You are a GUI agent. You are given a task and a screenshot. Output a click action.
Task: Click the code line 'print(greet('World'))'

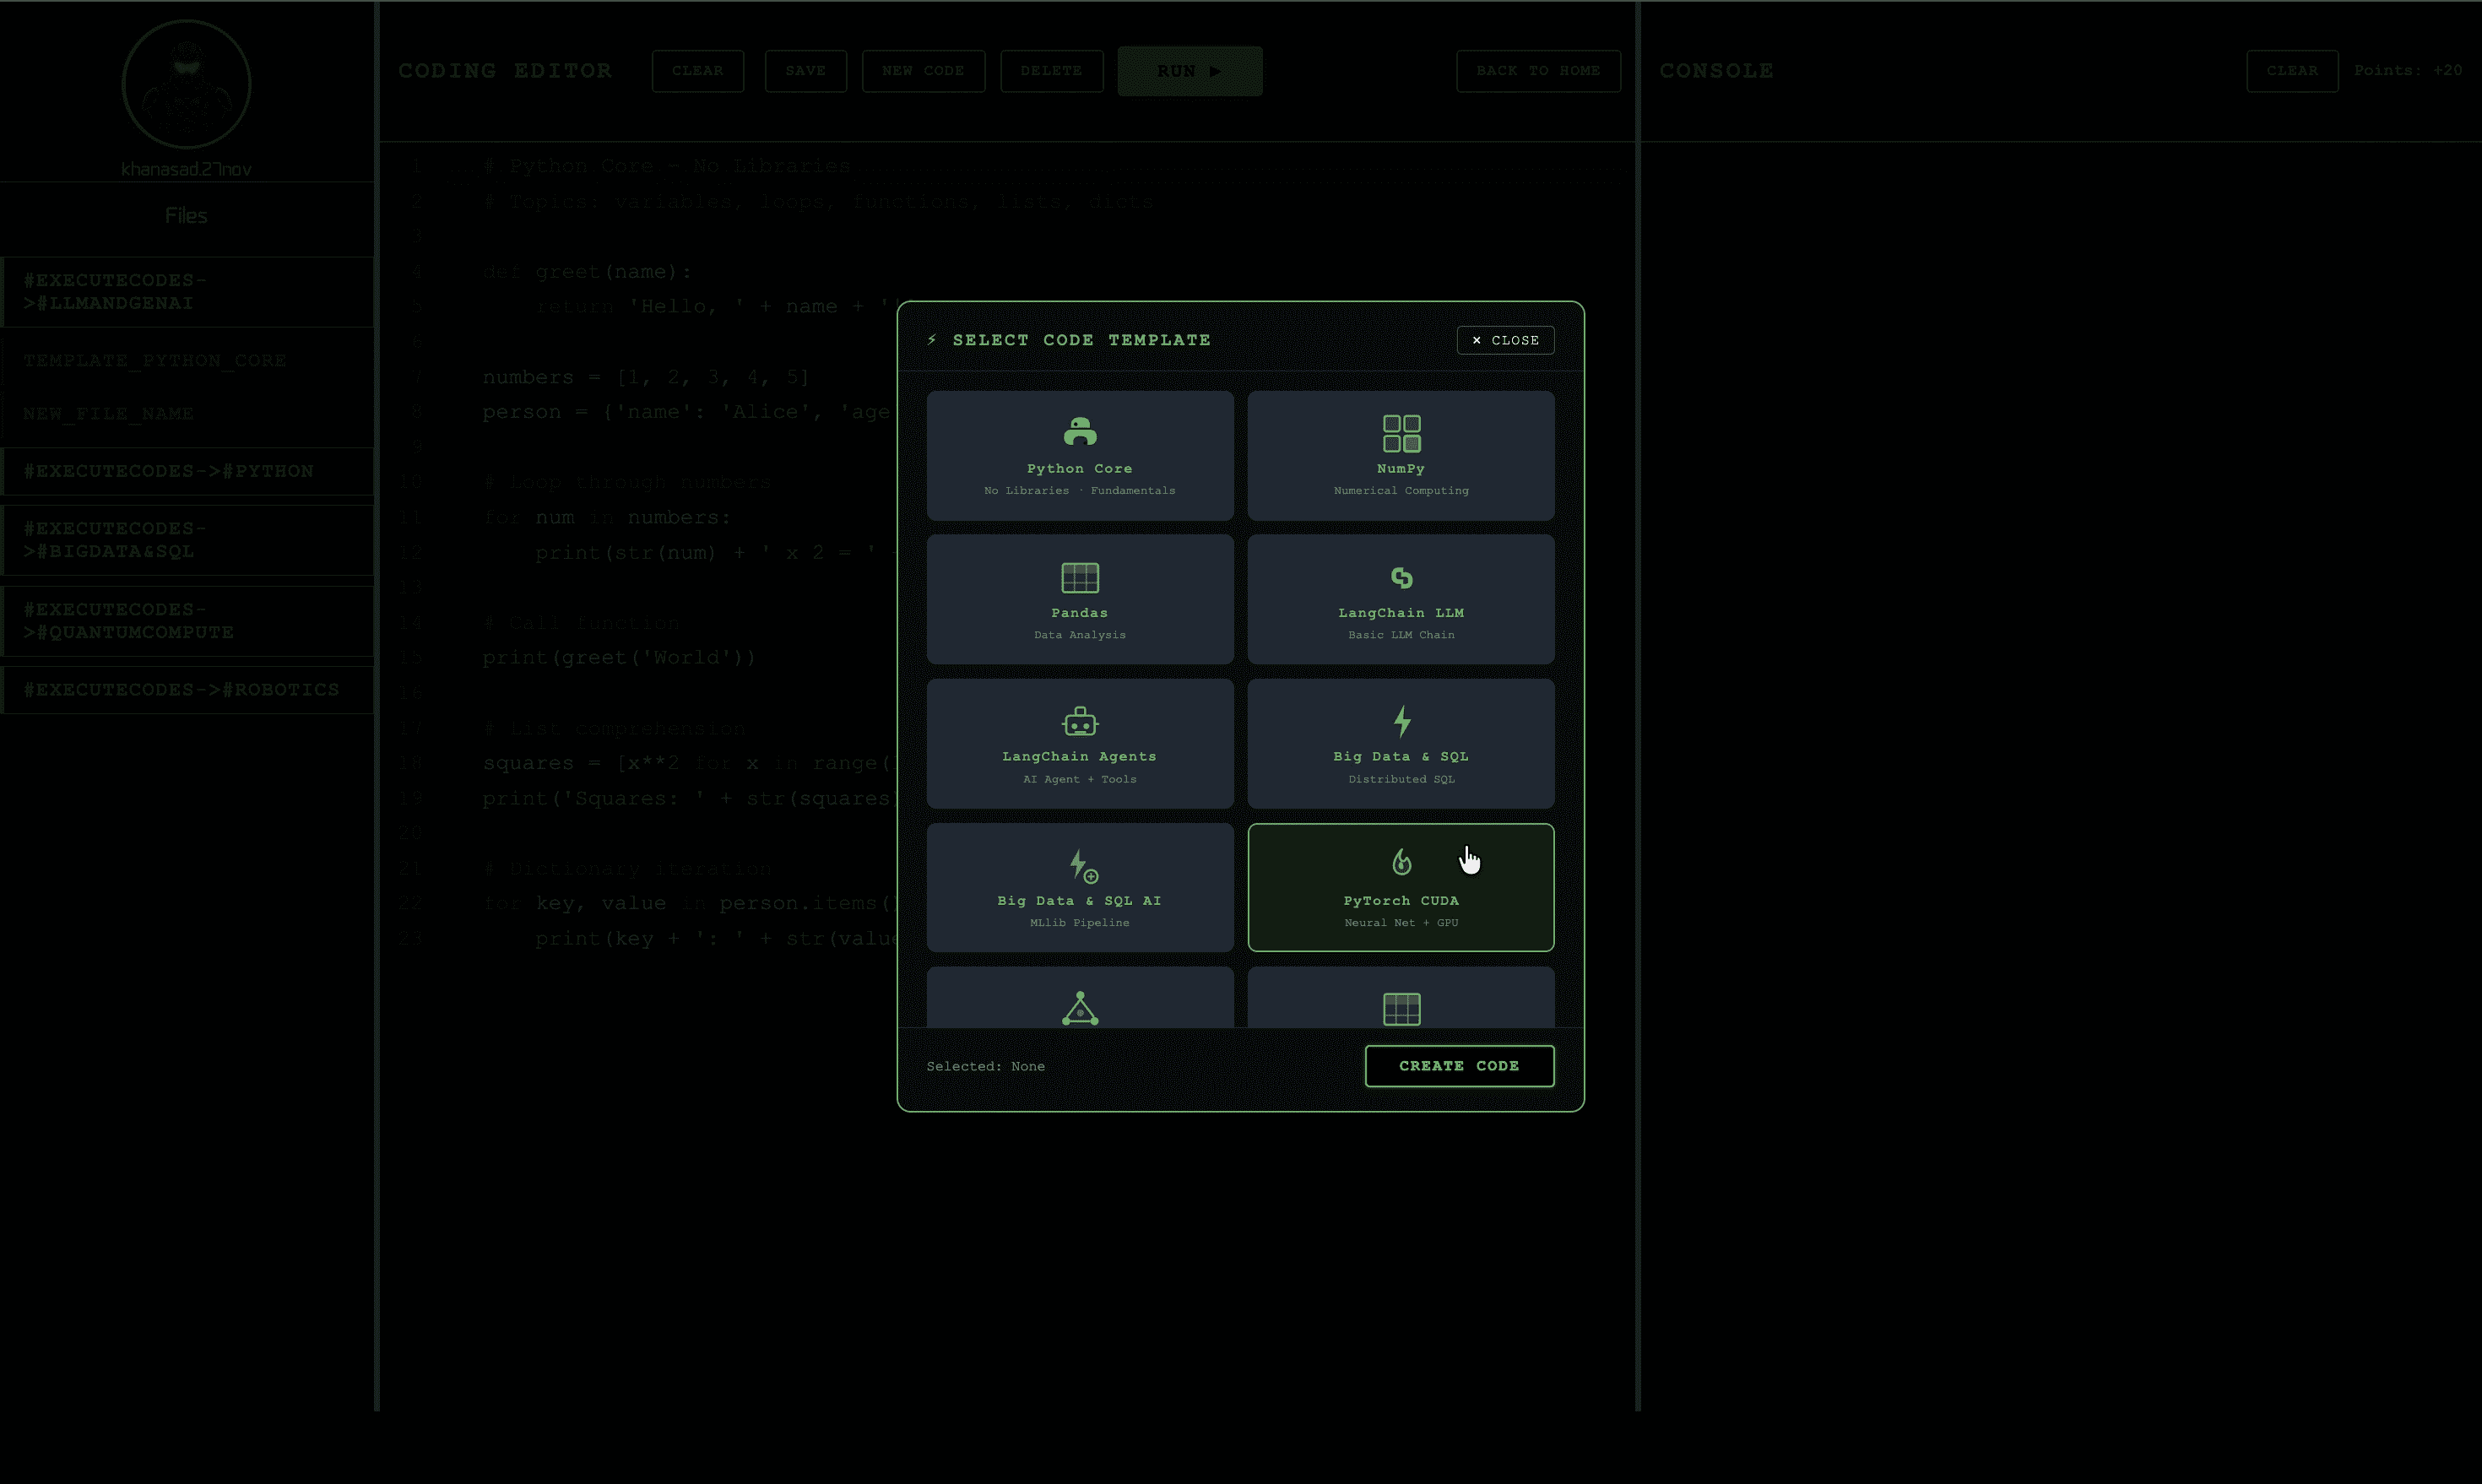[619, 658]
